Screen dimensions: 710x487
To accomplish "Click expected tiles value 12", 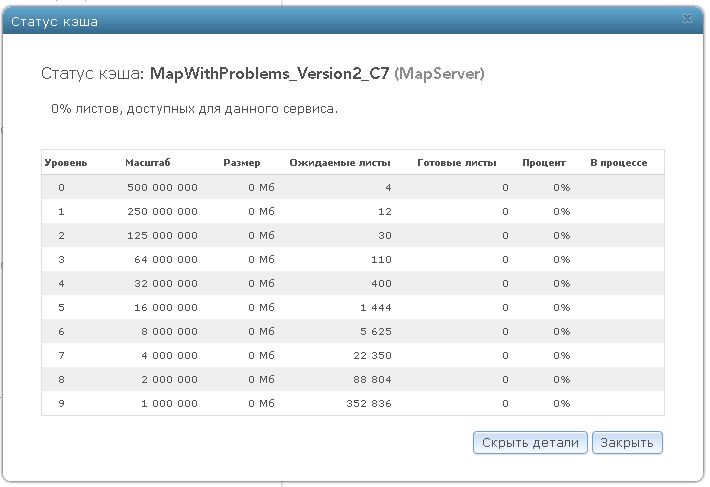I will click(x=385, y=211).
